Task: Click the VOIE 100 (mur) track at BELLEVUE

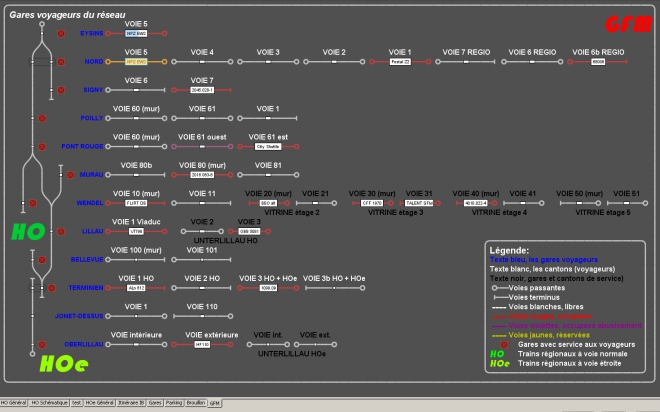Action: coord(136,260)
